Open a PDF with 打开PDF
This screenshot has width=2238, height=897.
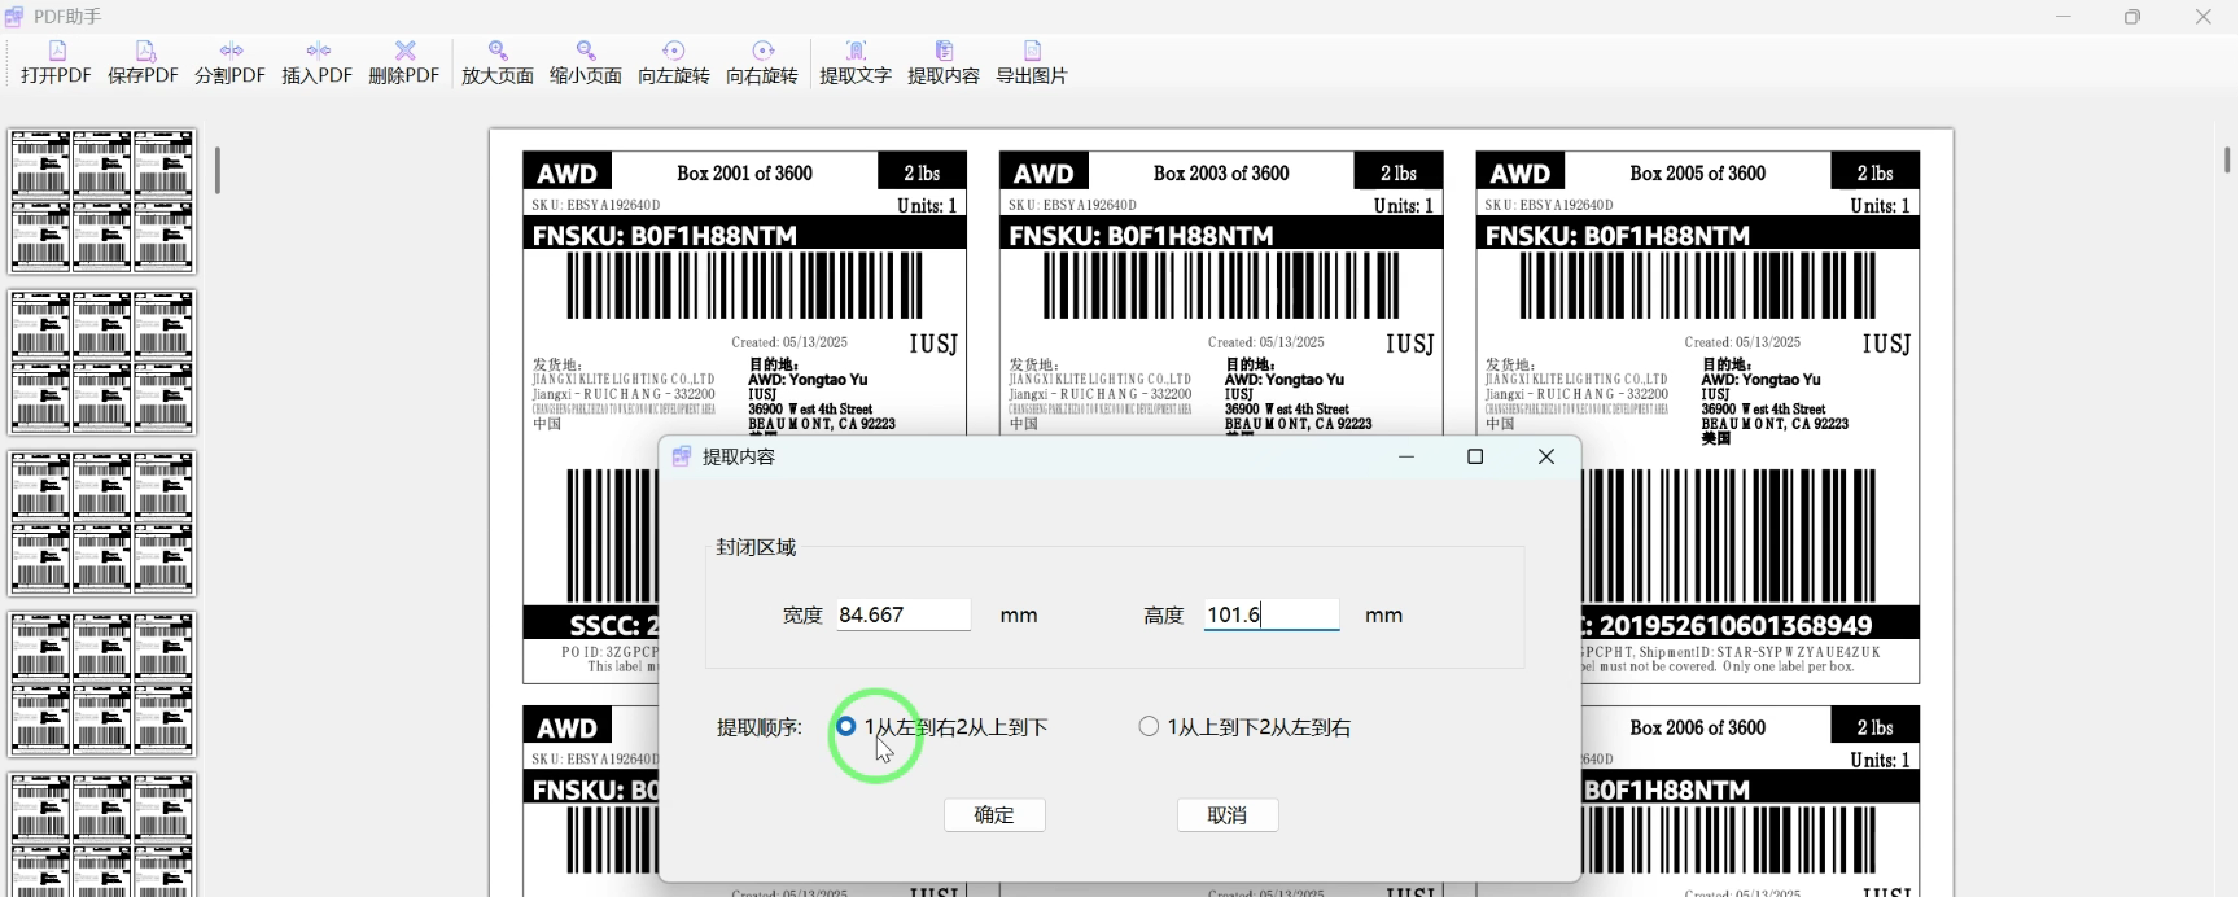(56, 62)
